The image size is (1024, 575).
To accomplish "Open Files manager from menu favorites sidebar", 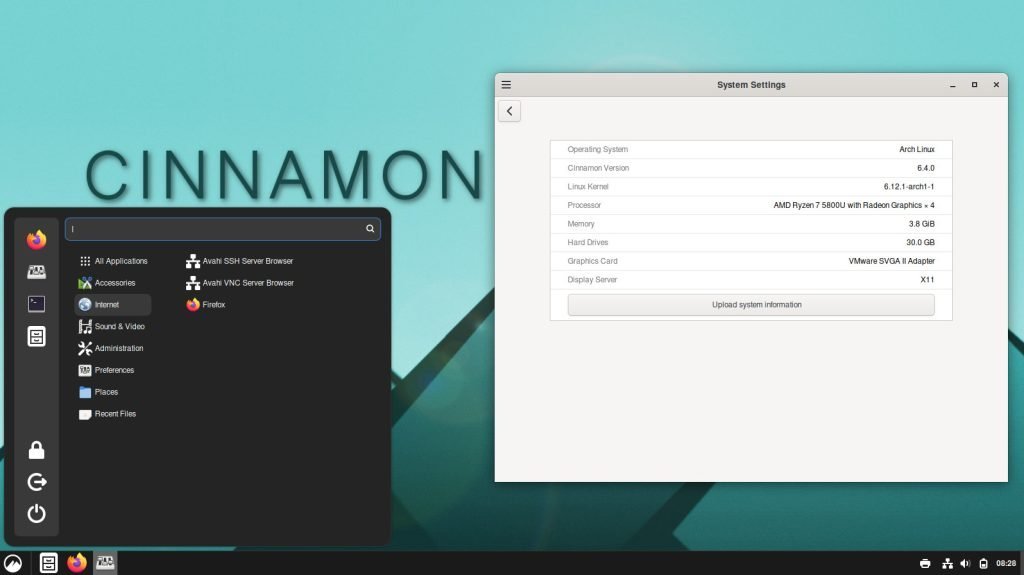I will pos(37,337).
